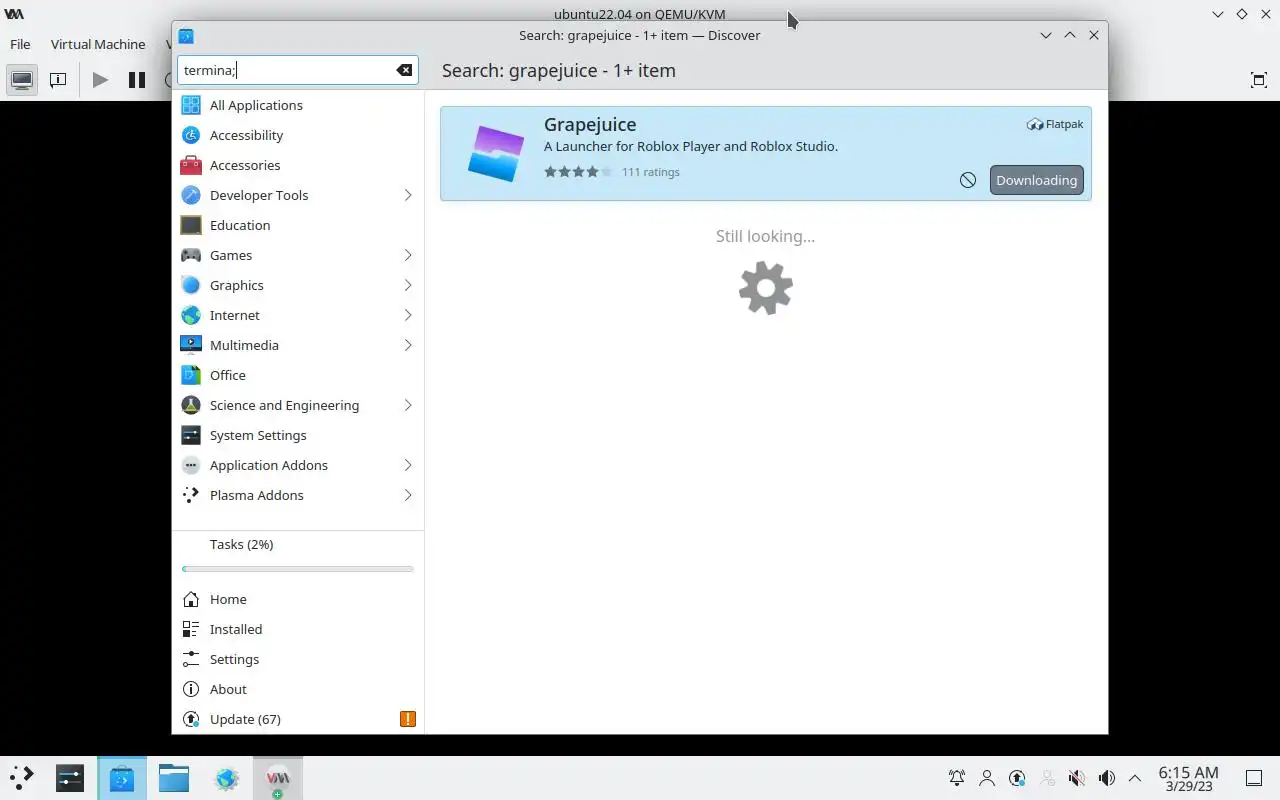Expand the Plasma Addons subcategories
1280x800 pixels.
point(408,495)
